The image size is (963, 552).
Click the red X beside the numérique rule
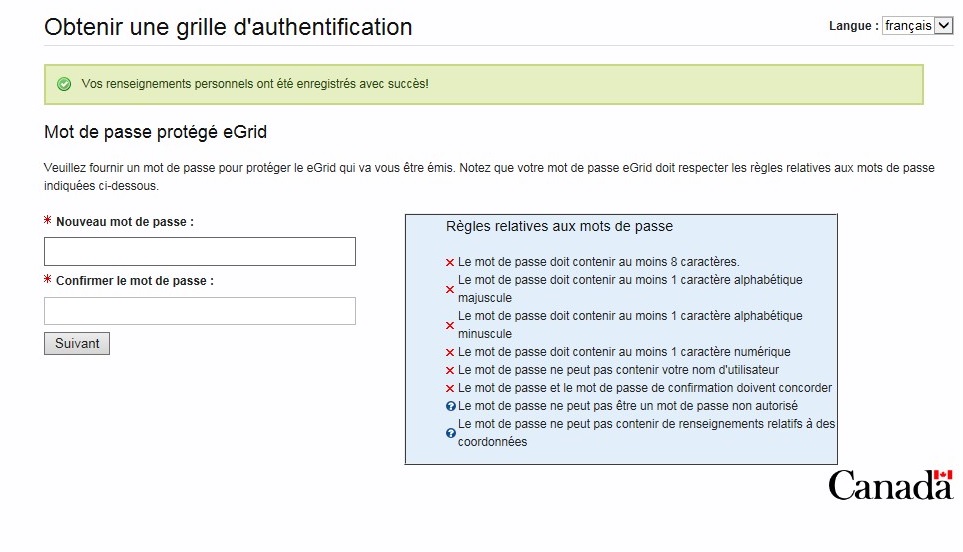450,353
